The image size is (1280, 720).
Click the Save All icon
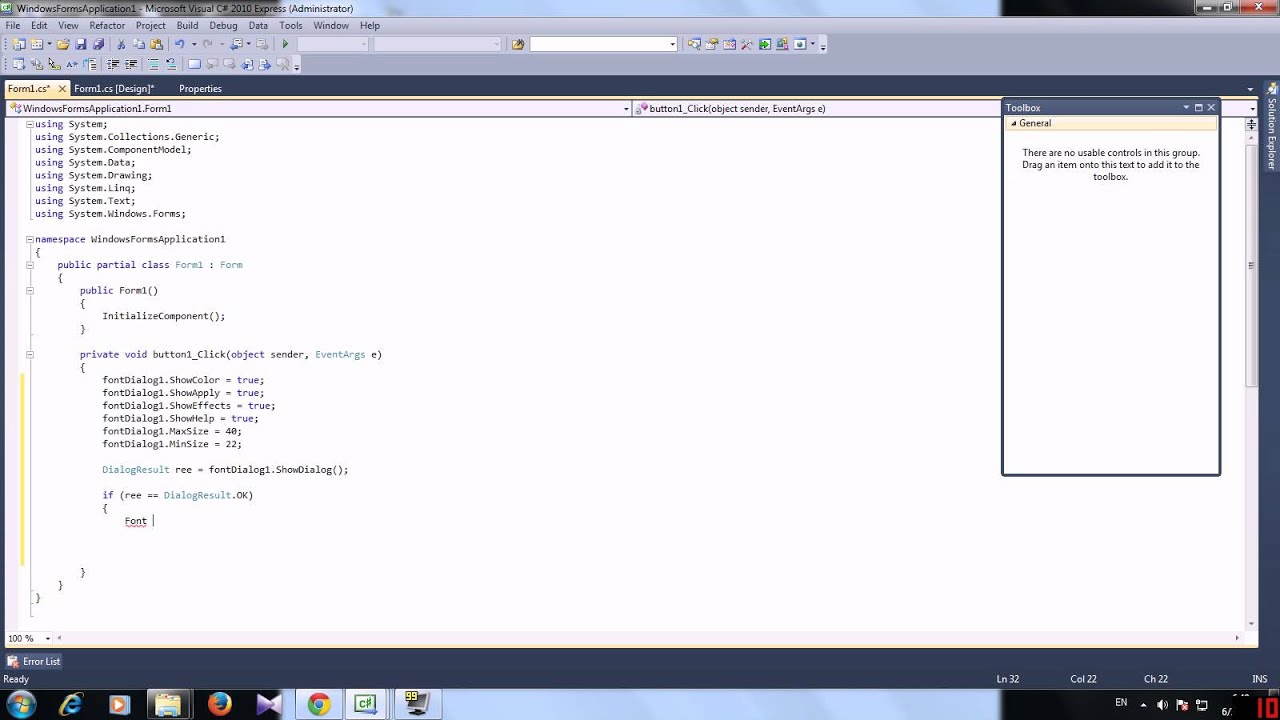pyautogui.click(x=98, y=44)
